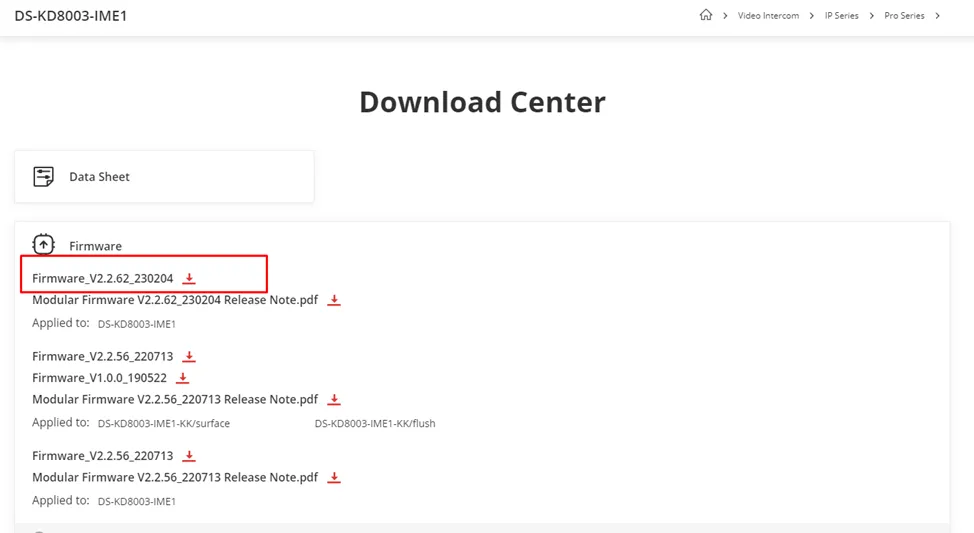Download the V2.2.62_230204 Release Note.pdf via its icon

click(x=334, y=300)
